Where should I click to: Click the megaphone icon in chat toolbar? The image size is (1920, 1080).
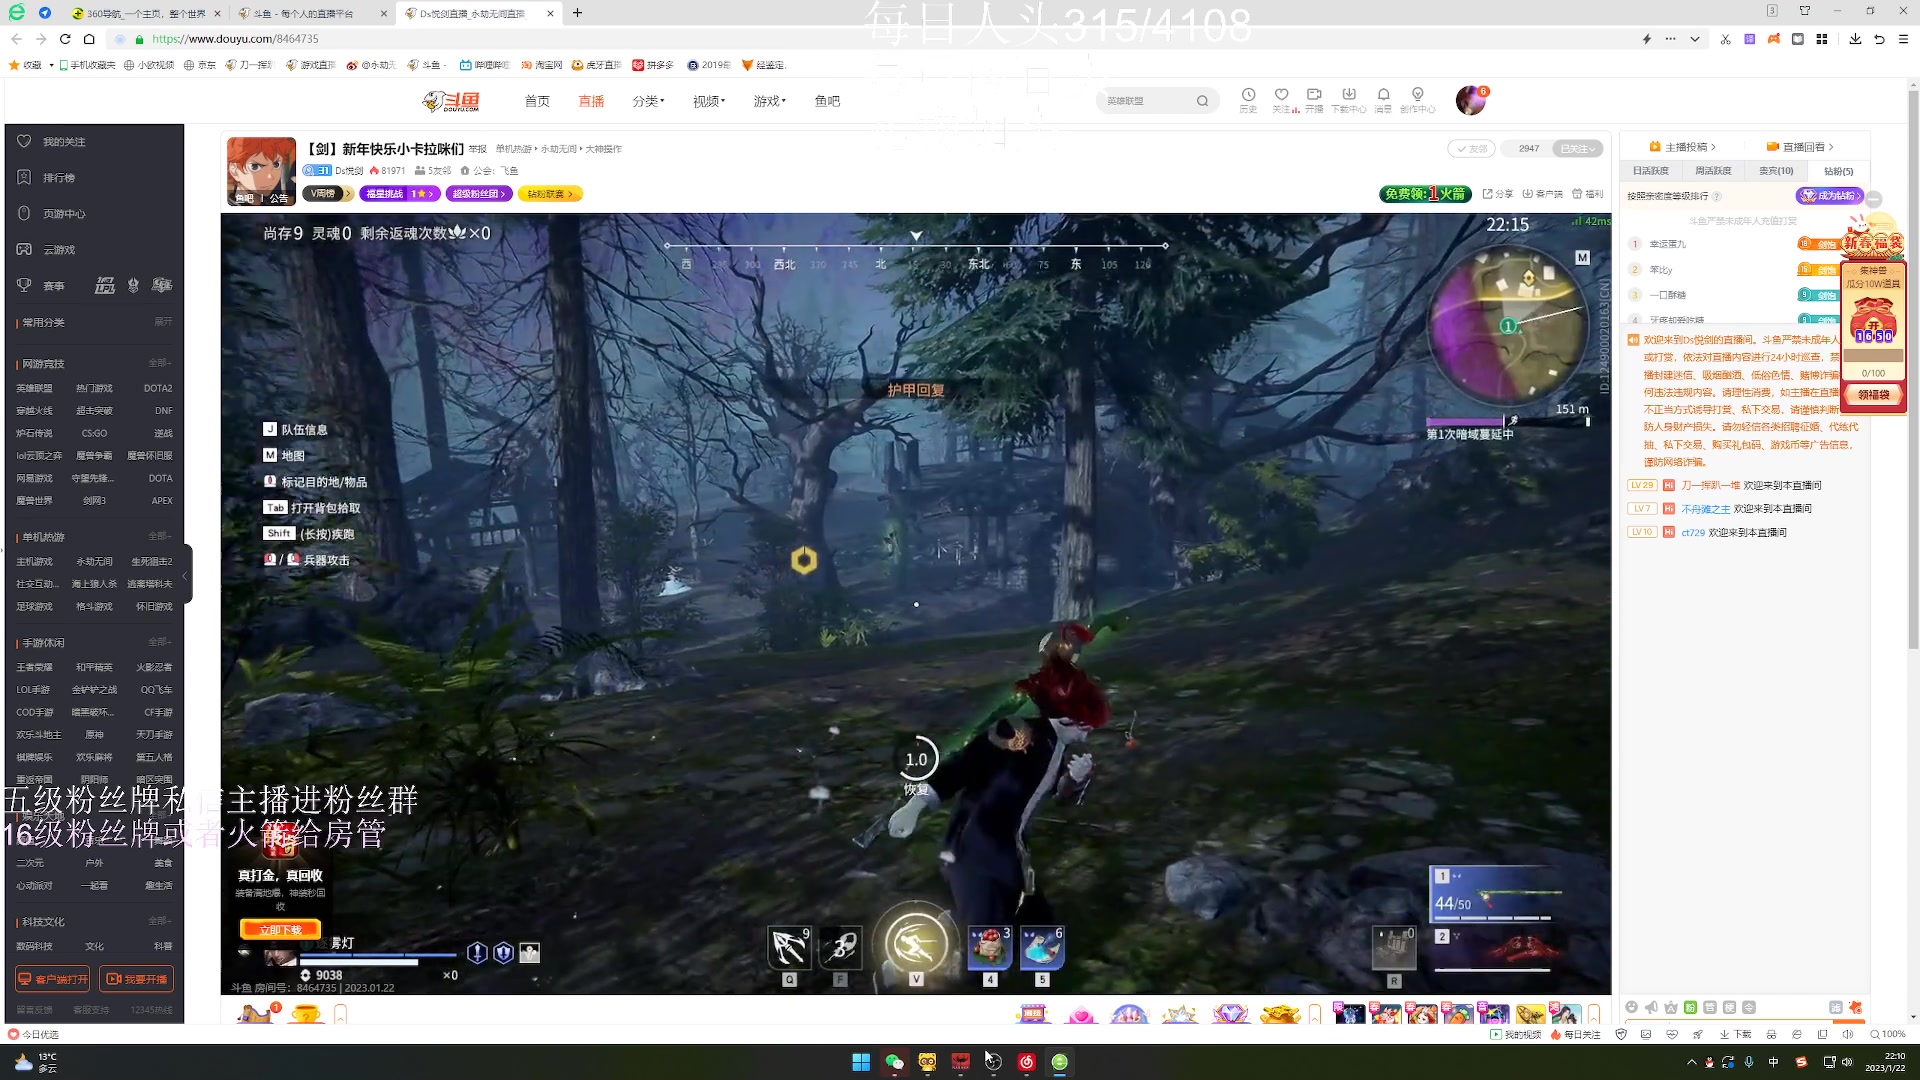pos(1651,1007)
